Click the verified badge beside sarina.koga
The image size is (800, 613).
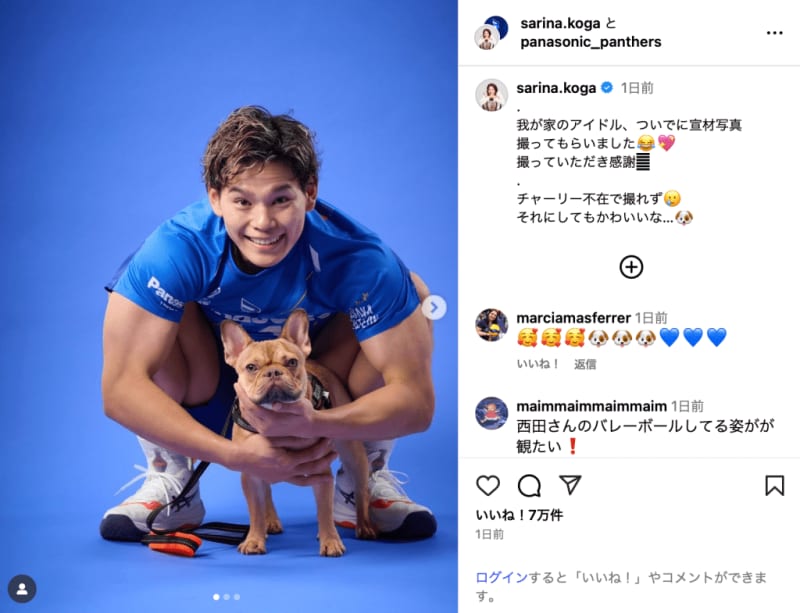point(607,88)
